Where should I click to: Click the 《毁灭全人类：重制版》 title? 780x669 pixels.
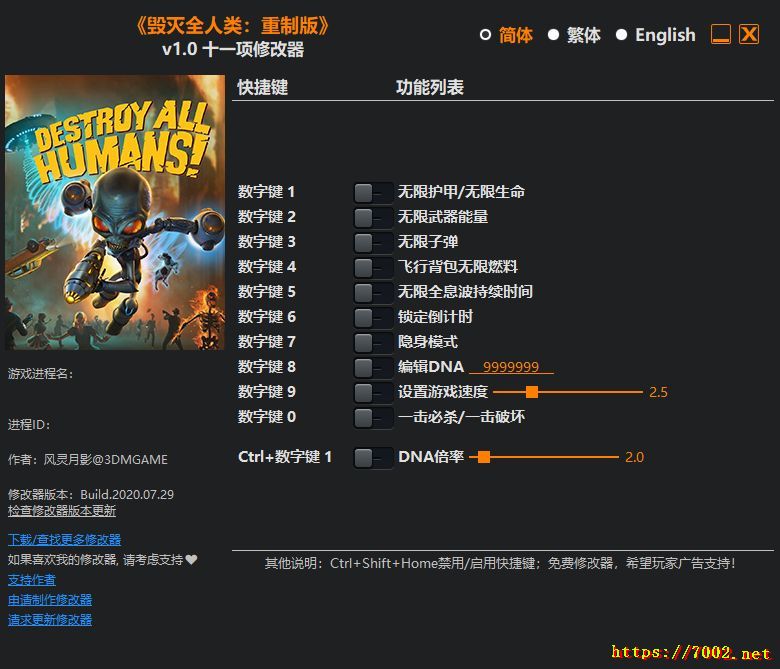(233, 26)
